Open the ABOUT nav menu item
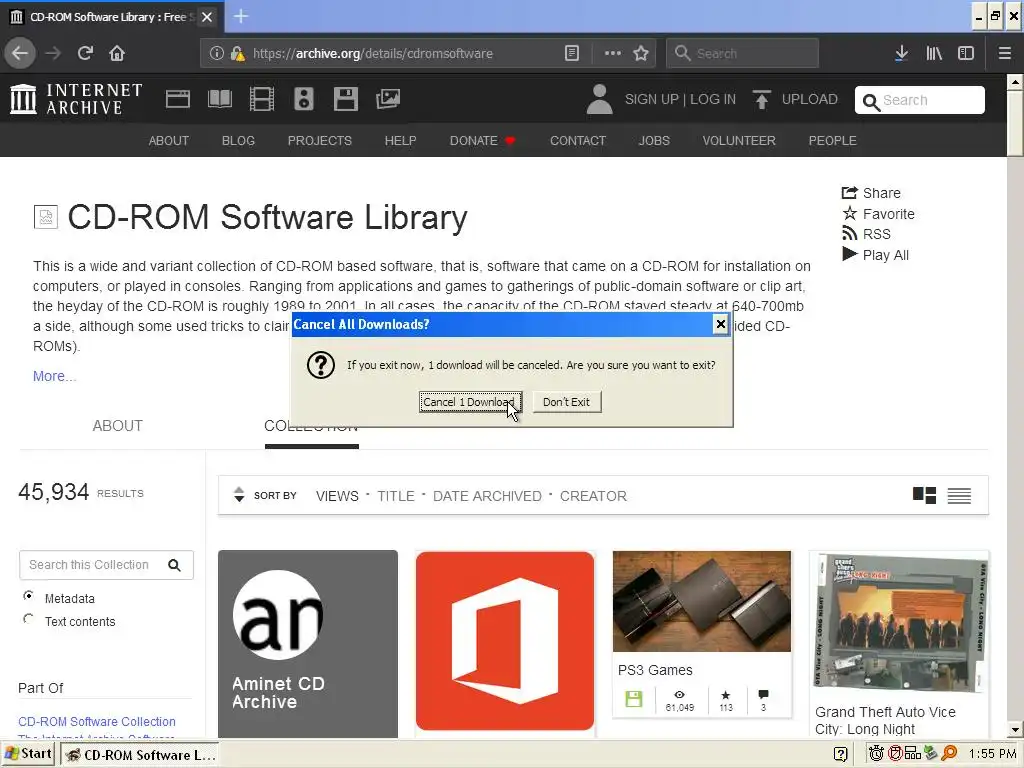 (168, 140)
